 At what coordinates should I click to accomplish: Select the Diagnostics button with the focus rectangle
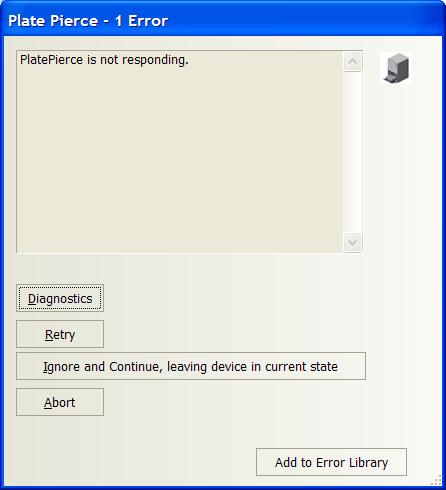point(60,298)
